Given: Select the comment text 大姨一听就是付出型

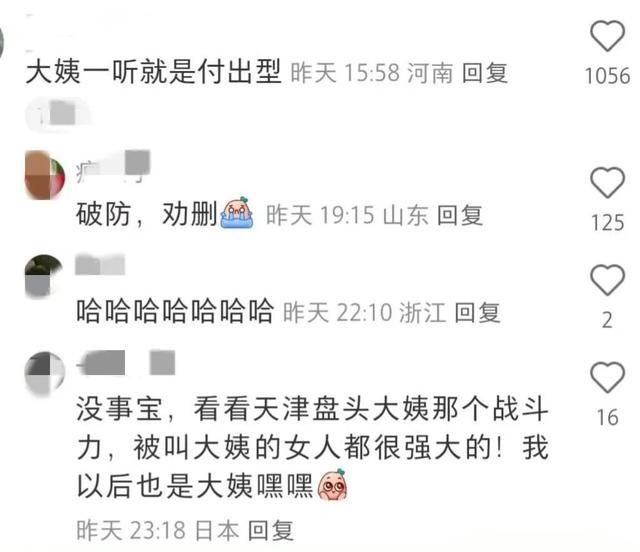Looking at the screenshot, I should [x=153, y=73].
